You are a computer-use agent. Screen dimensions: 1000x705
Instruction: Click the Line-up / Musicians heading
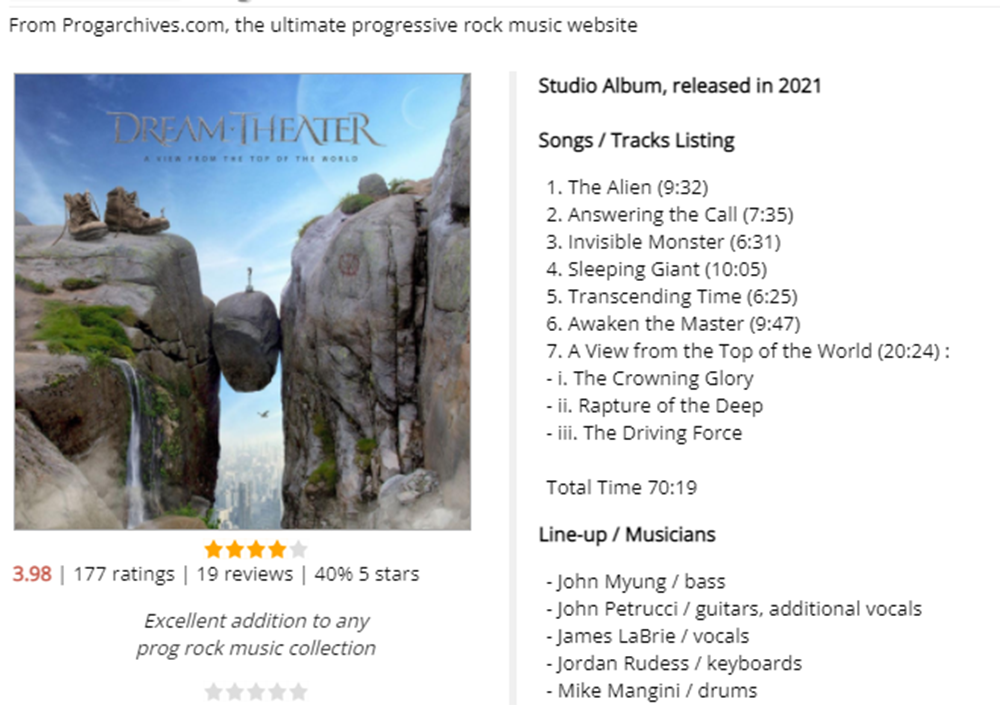tap(627, 534)
